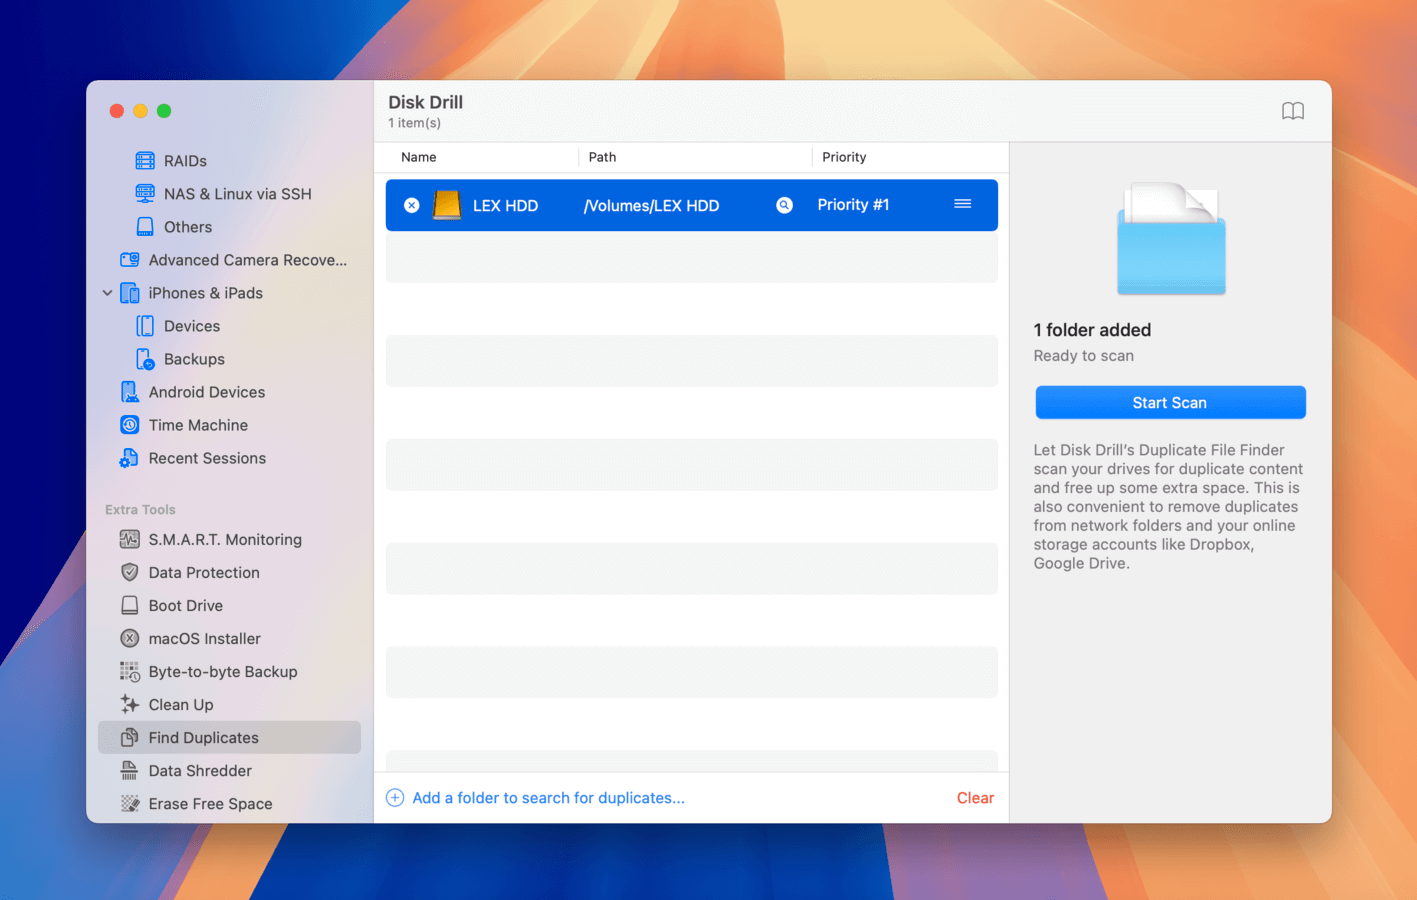The height and width of the screenshot is (900, 1417).
Task: Click the Backups icon
Action: coord(145,359)
